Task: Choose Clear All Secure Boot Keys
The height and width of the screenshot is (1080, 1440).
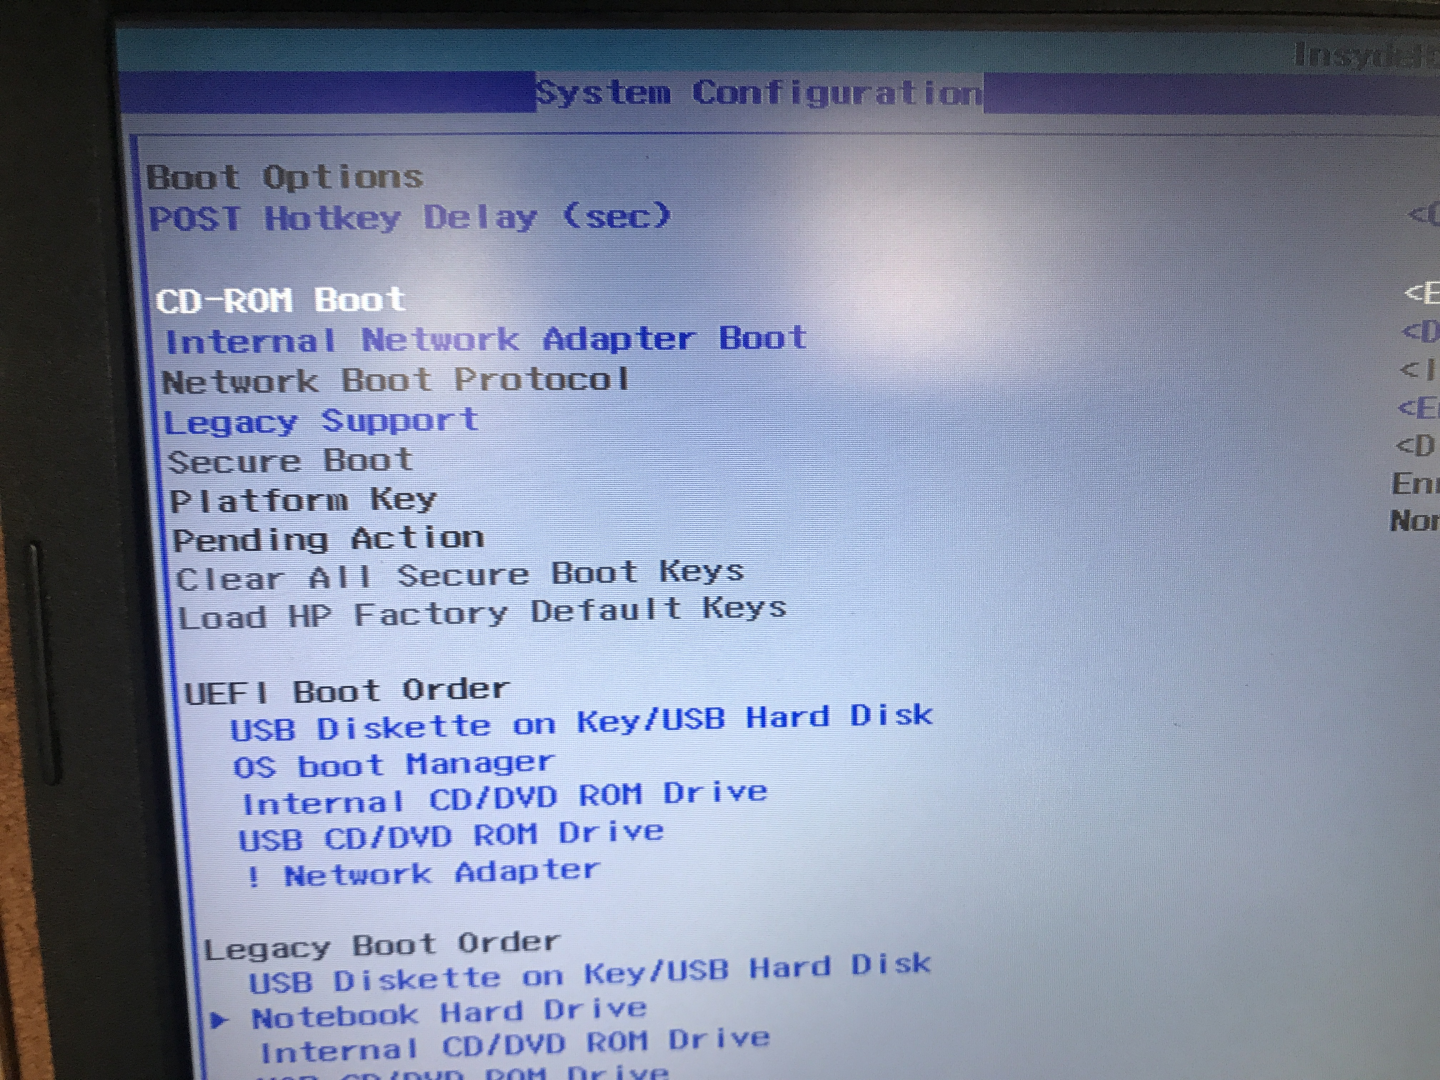Action: pyautogui.click(x=460, y=577)
